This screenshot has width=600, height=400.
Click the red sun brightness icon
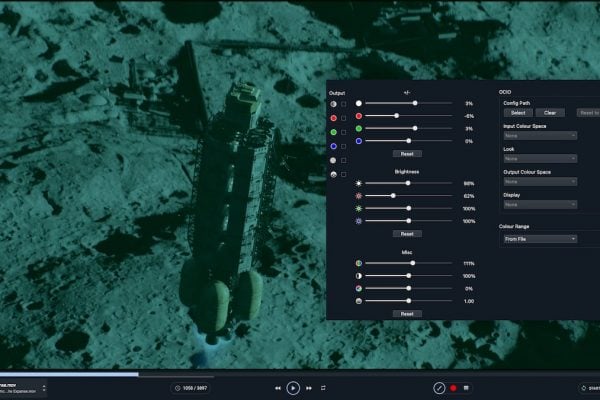pos(359,196)
